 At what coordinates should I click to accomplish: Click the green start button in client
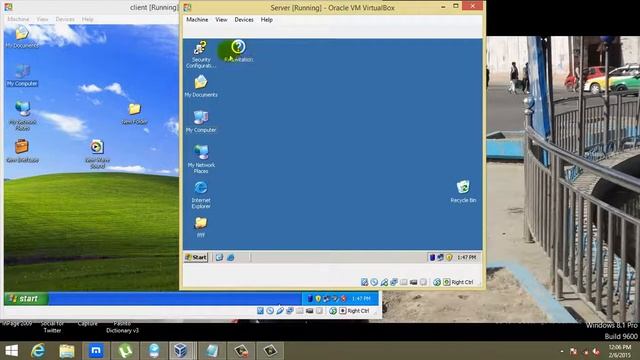pos(26,298)
